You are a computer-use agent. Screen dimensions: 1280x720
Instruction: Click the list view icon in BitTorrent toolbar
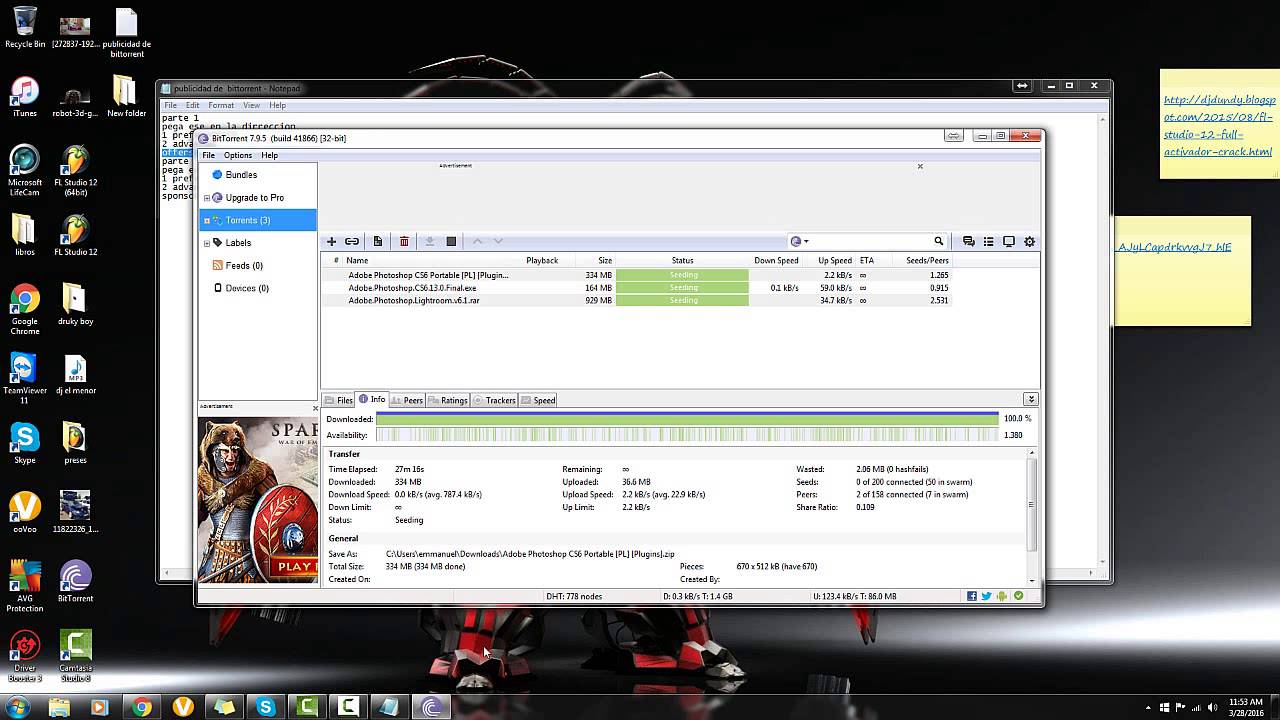988,241
